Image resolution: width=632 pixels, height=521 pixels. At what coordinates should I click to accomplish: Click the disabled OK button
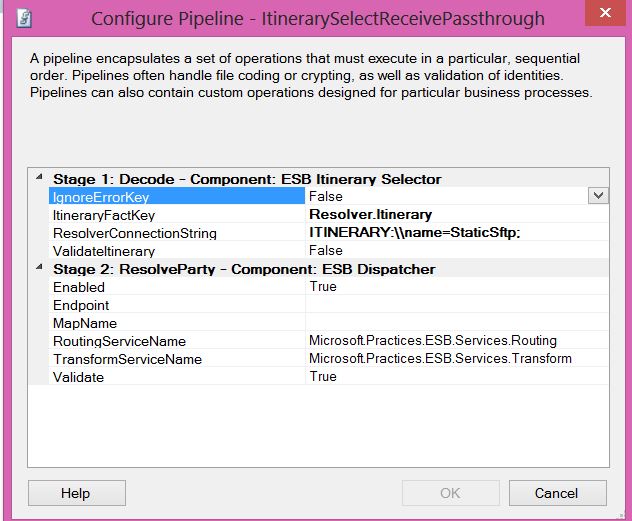coord(450,493)
